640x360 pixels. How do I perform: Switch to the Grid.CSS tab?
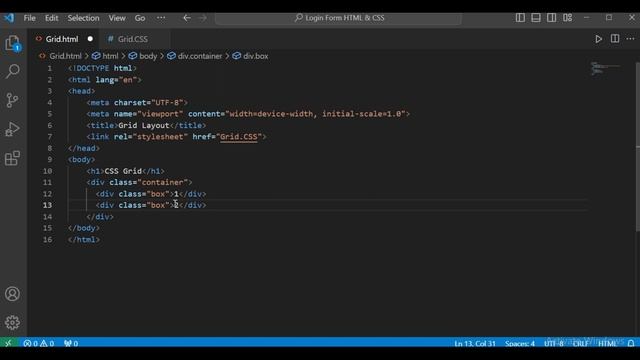(x=133, y=39)
